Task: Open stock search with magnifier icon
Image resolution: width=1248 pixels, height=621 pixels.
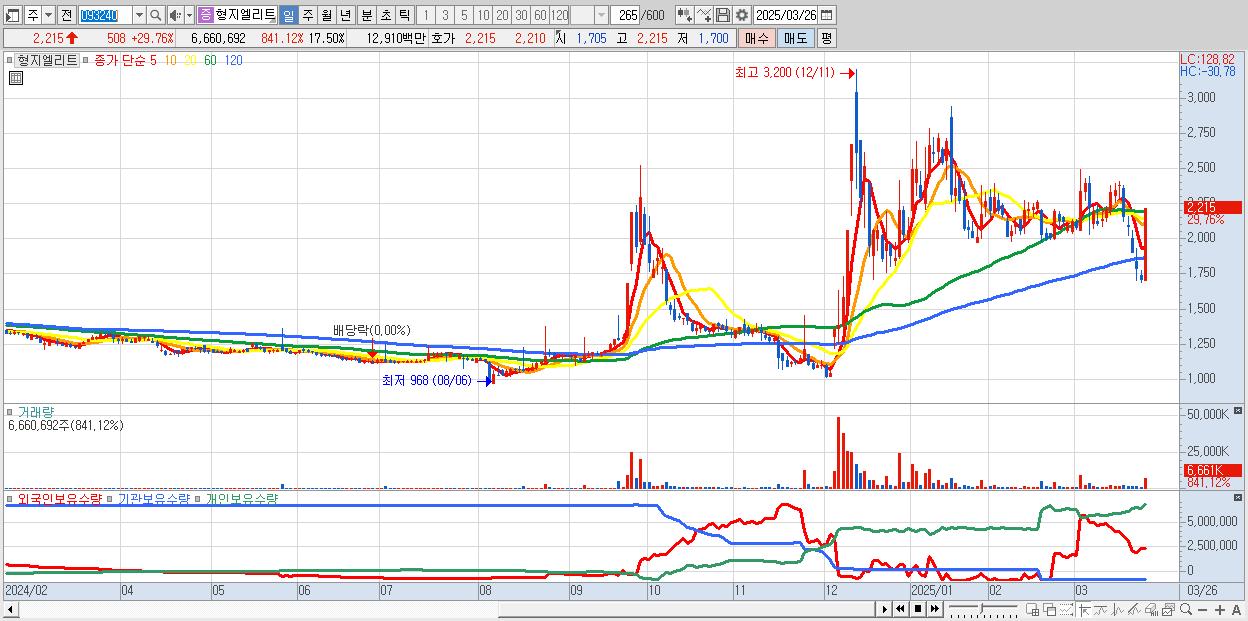Action: pyautogui.click(x=156, y=15)
